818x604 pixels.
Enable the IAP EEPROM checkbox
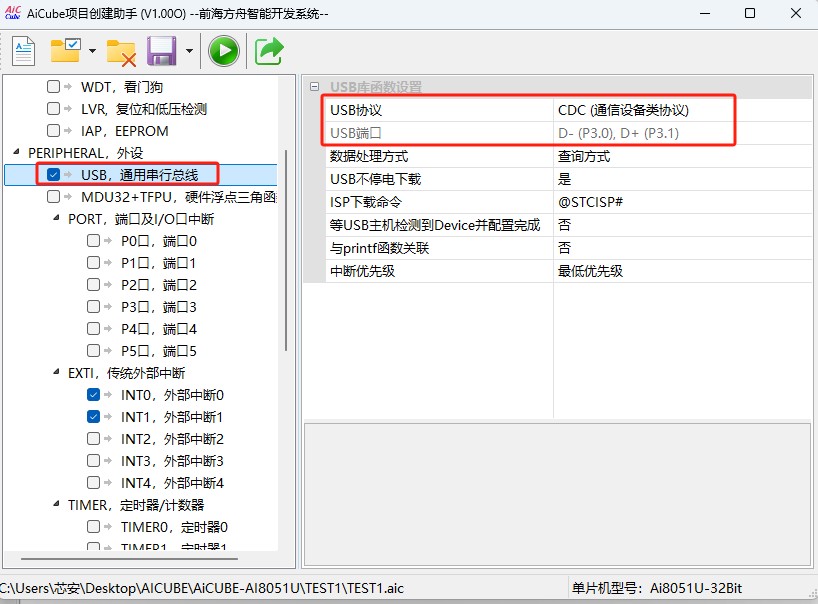53,130
